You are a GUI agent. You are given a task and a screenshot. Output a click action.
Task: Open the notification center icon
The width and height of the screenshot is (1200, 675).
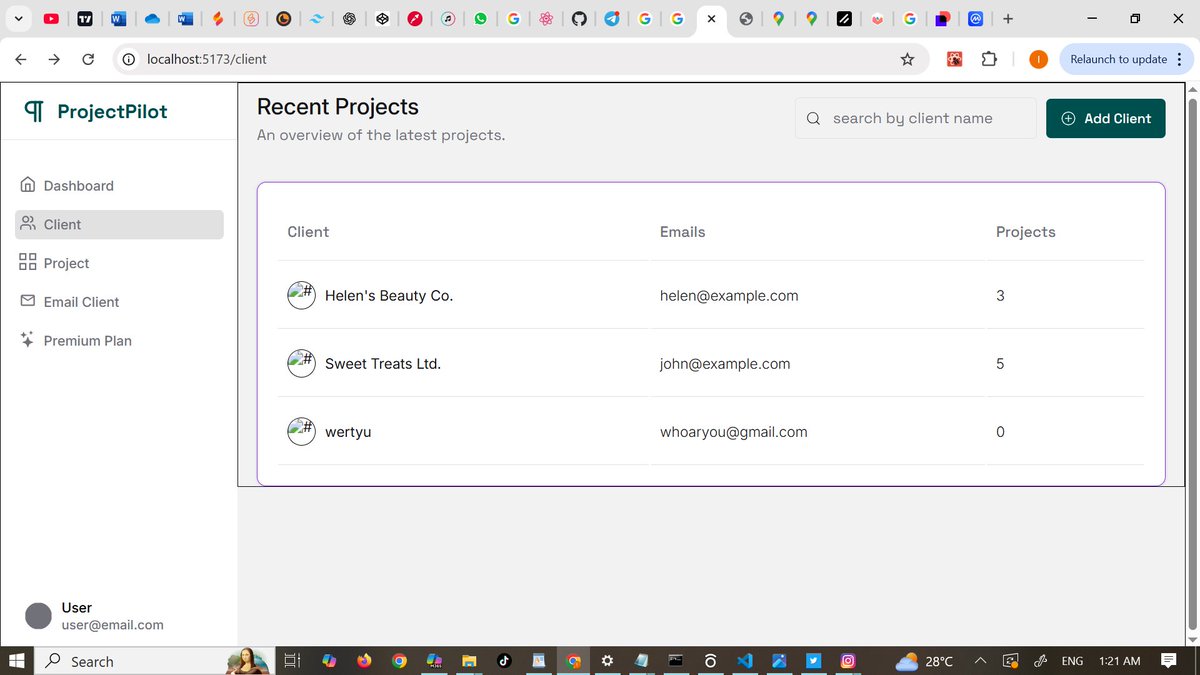[1169, 661]
